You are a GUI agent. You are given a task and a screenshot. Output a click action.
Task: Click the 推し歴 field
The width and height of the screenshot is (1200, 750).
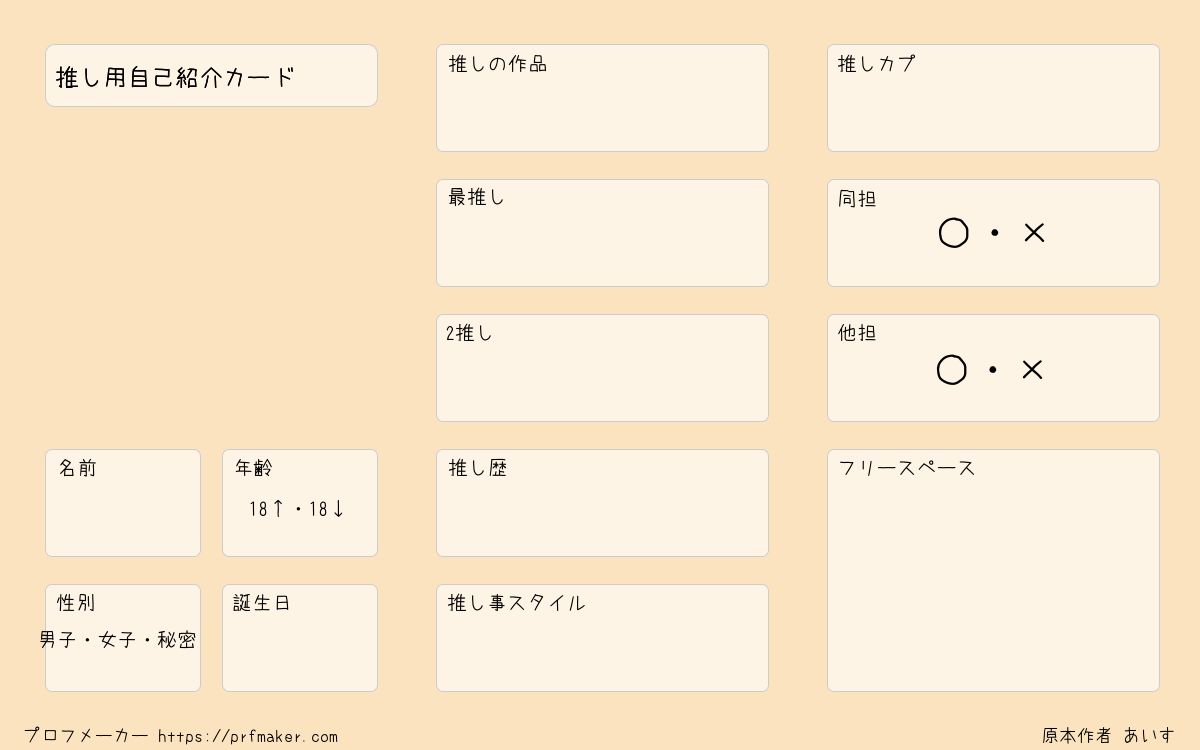602,503
